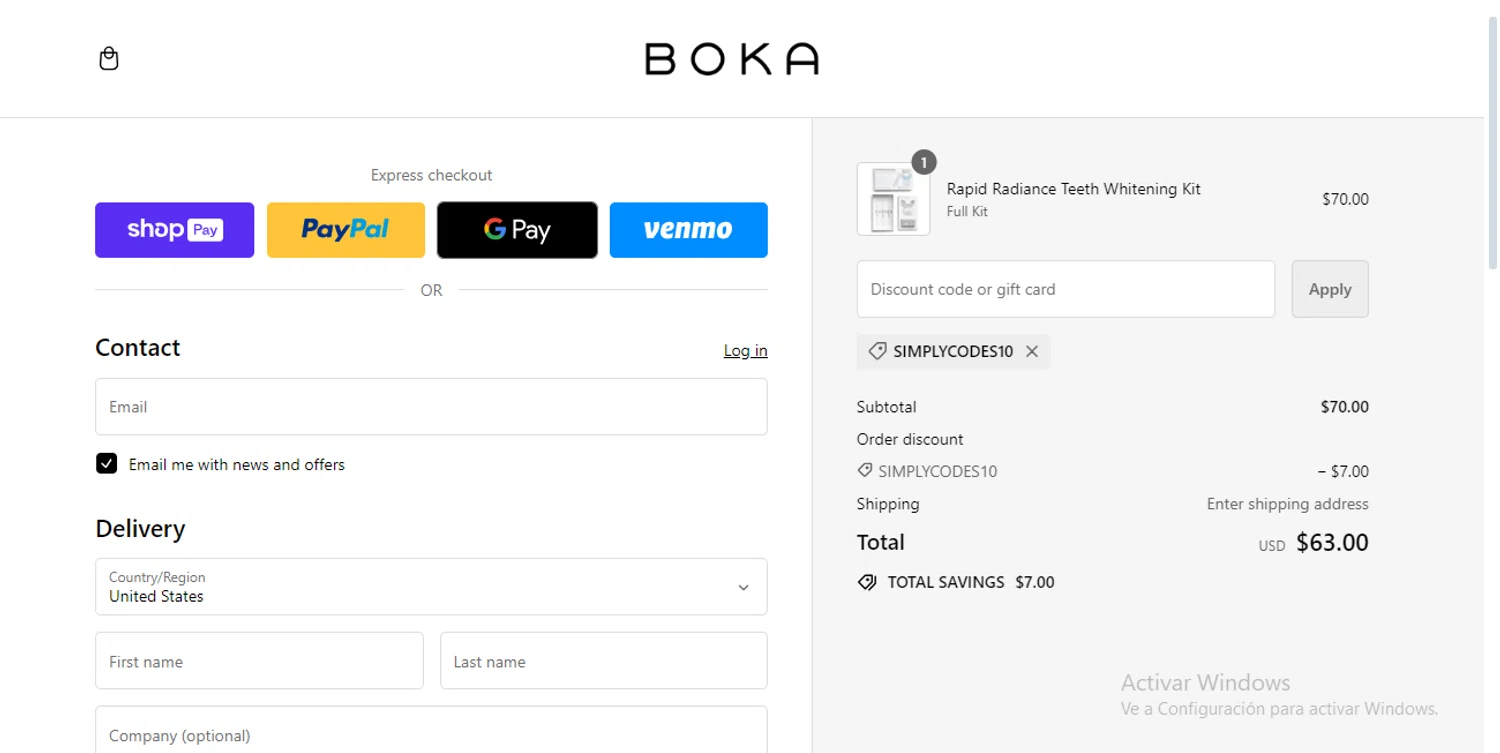Focus the First name field
Image resolution: width=1500 pixels, height=753 pixels.
click(259, 660)
